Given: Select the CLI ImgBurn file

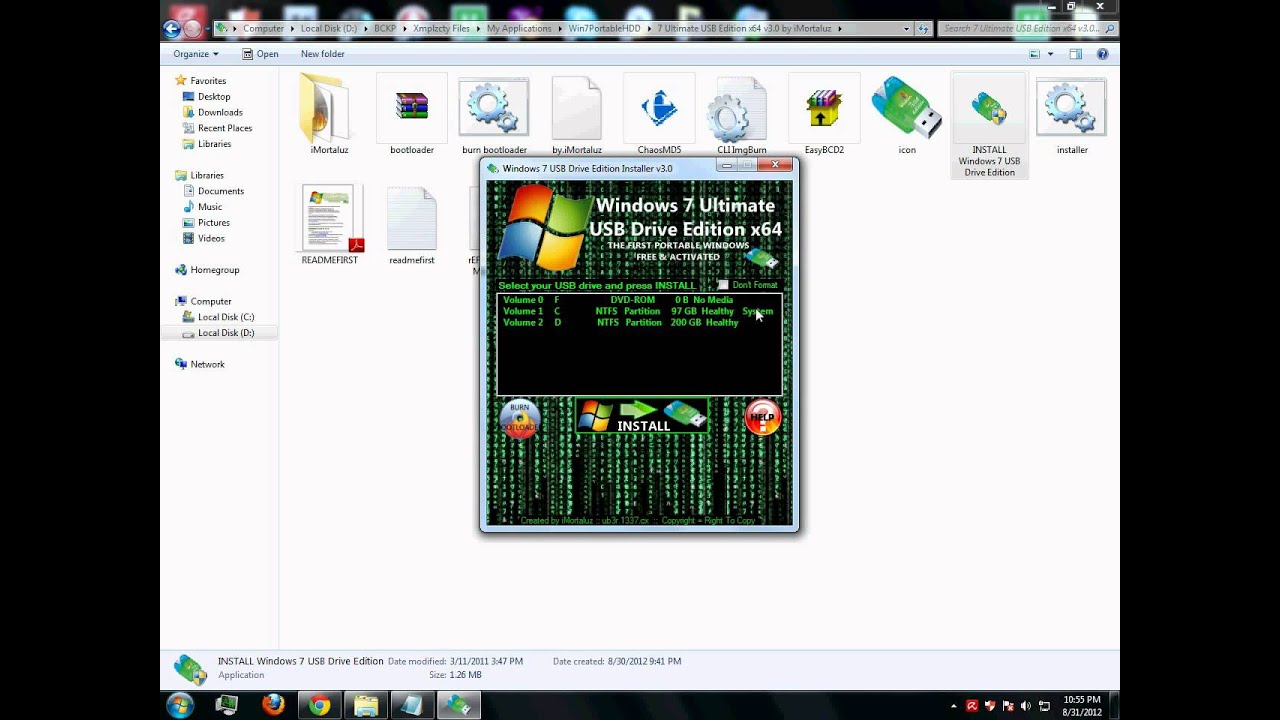Looking at the screenshot, I should 741,112.
